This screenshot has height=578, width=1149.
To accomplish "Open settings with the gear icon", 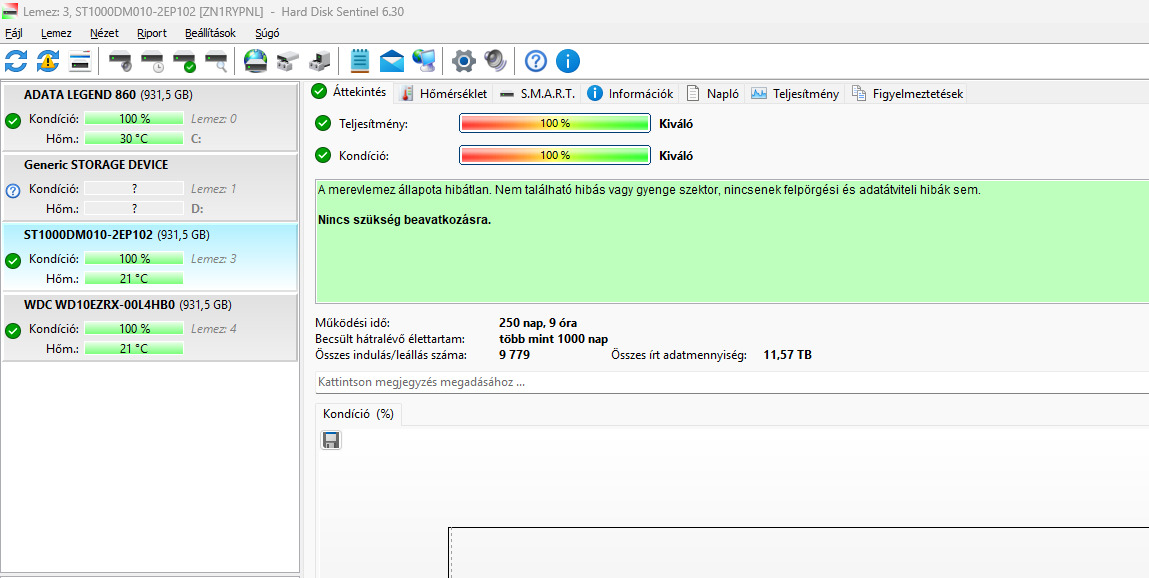I will (464, 61).
